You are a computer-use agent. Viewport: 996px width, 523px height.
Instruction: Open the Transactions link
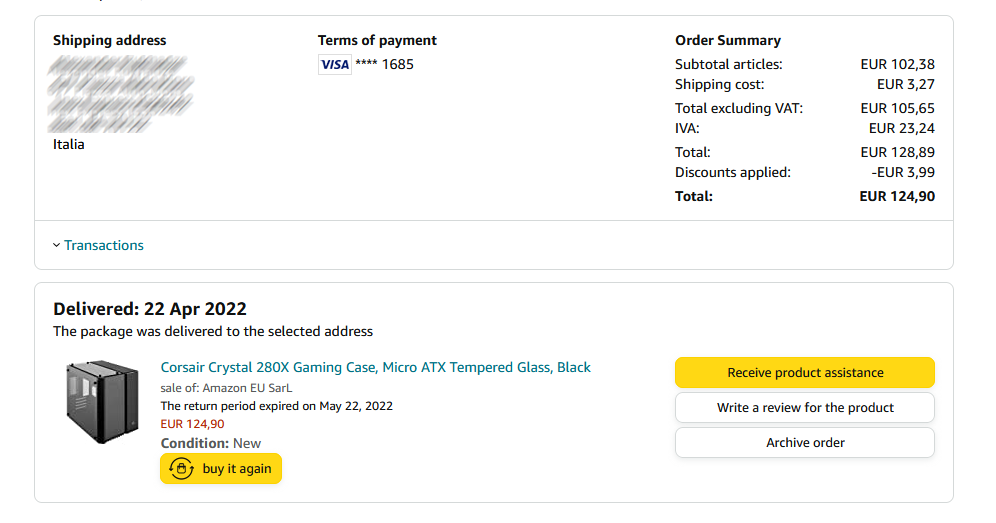point(104,245)
